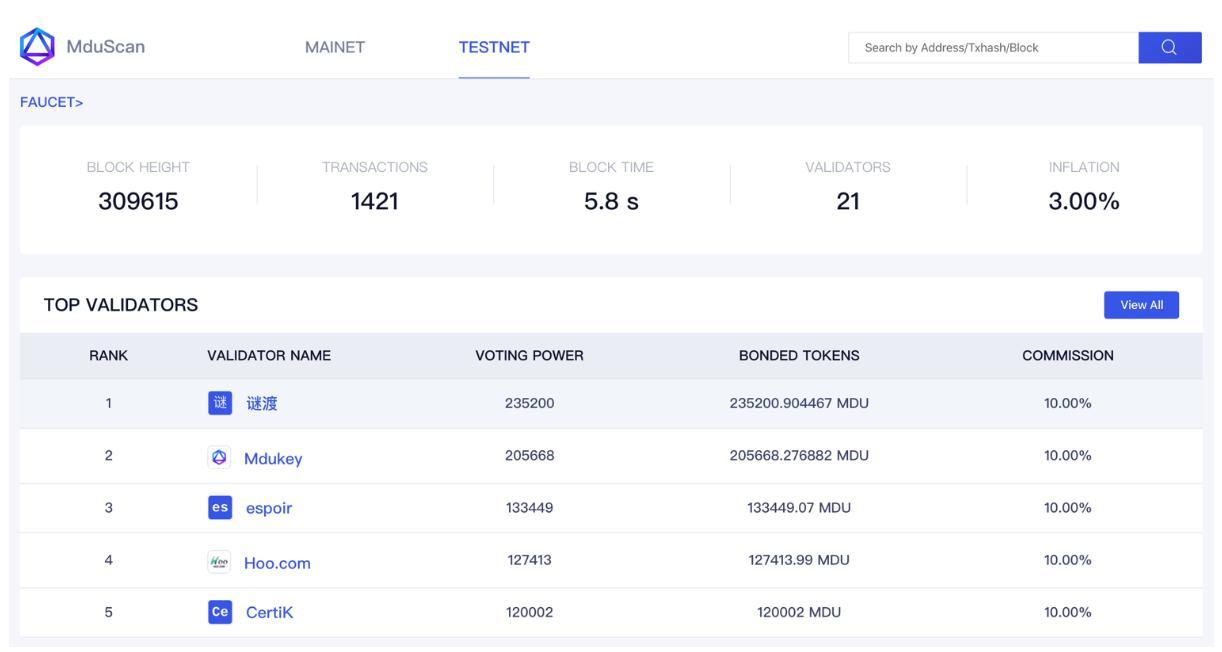Open the Mdukey validator name link
This screenshot has height=652, width=1222.
click(x=273, y=459)
